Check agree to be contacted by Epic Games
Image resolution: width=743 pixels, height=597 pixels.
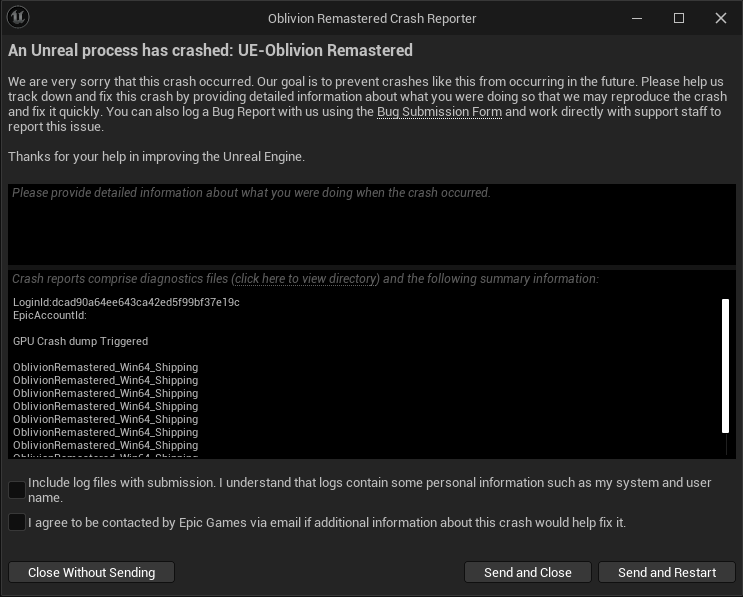17,522
